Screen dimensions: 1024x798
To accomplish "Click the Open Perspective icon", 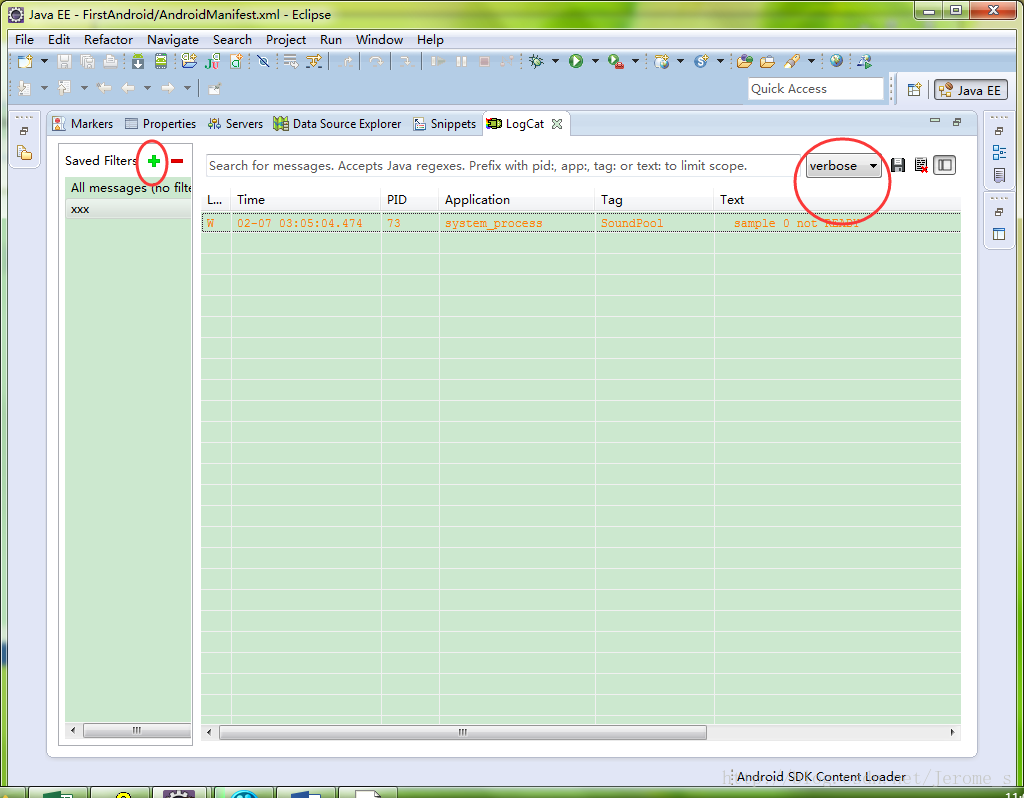I will point(914,89).
